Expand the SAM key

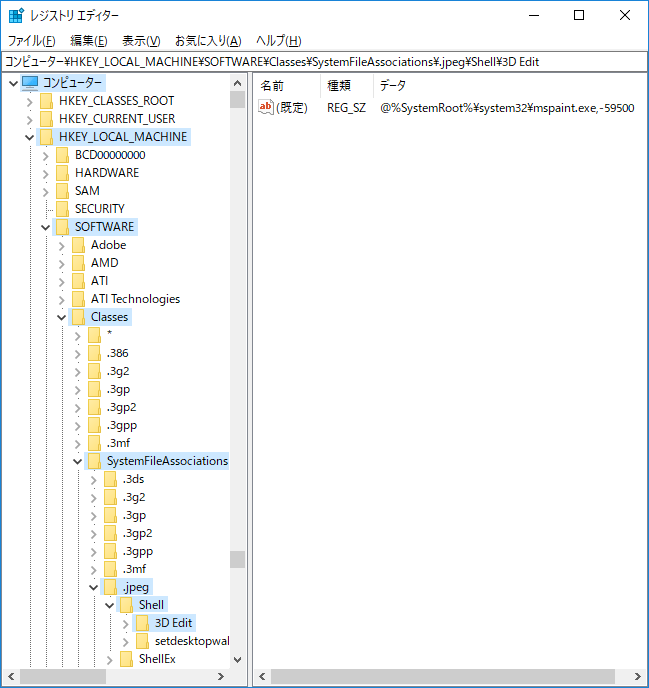click(x=45, y=192)
